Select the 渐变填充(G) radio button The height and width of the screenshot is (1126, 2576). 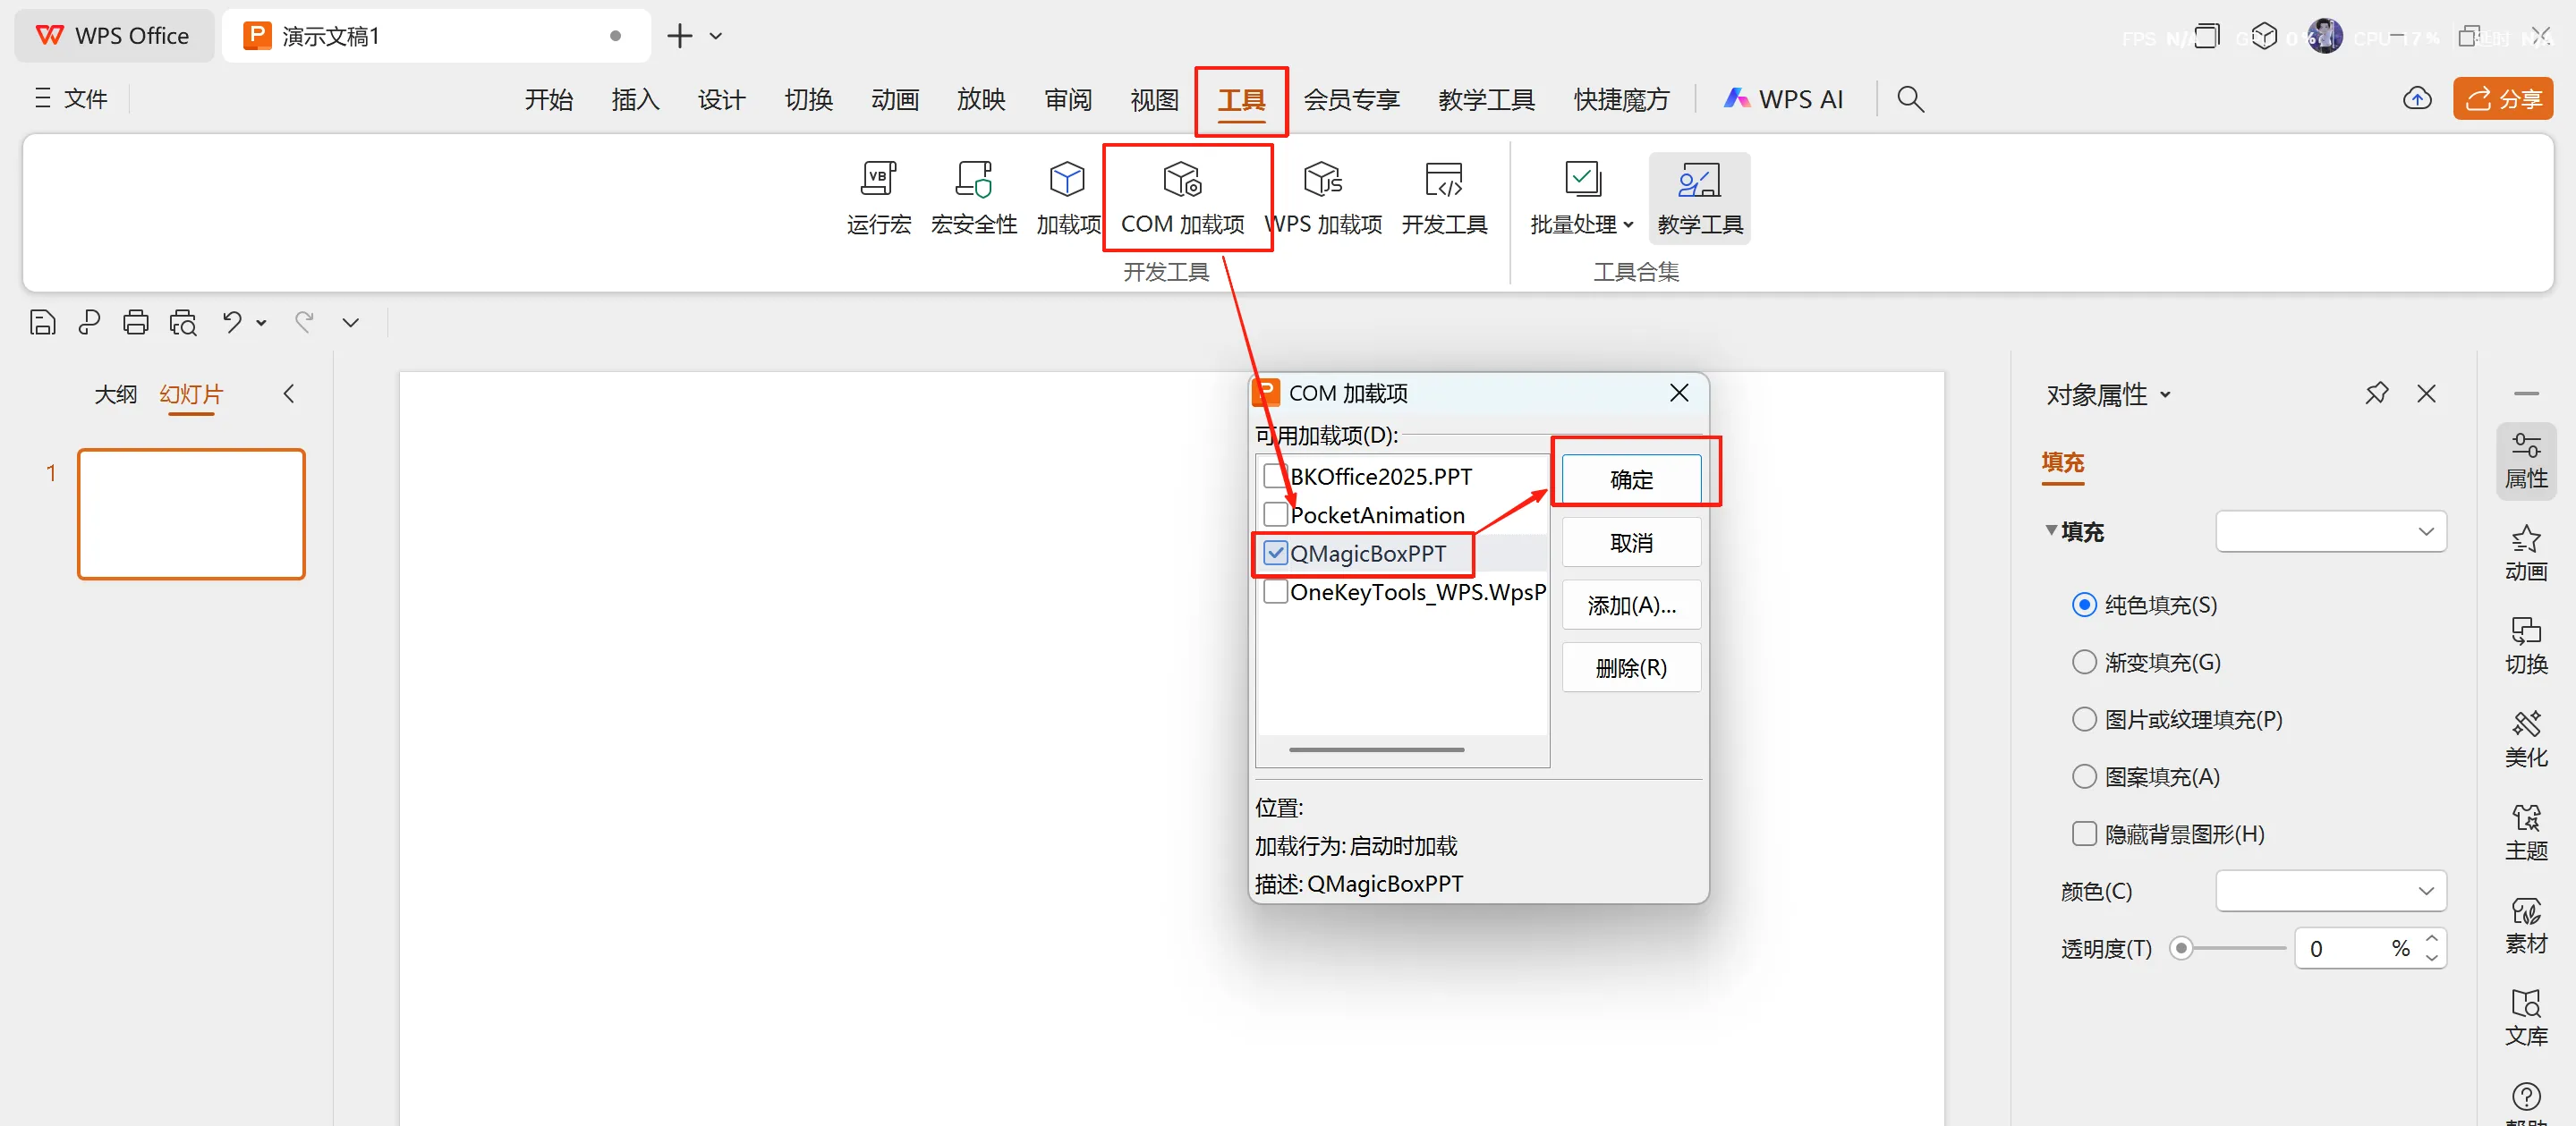pyautogui.click(x=2084, y=661)
